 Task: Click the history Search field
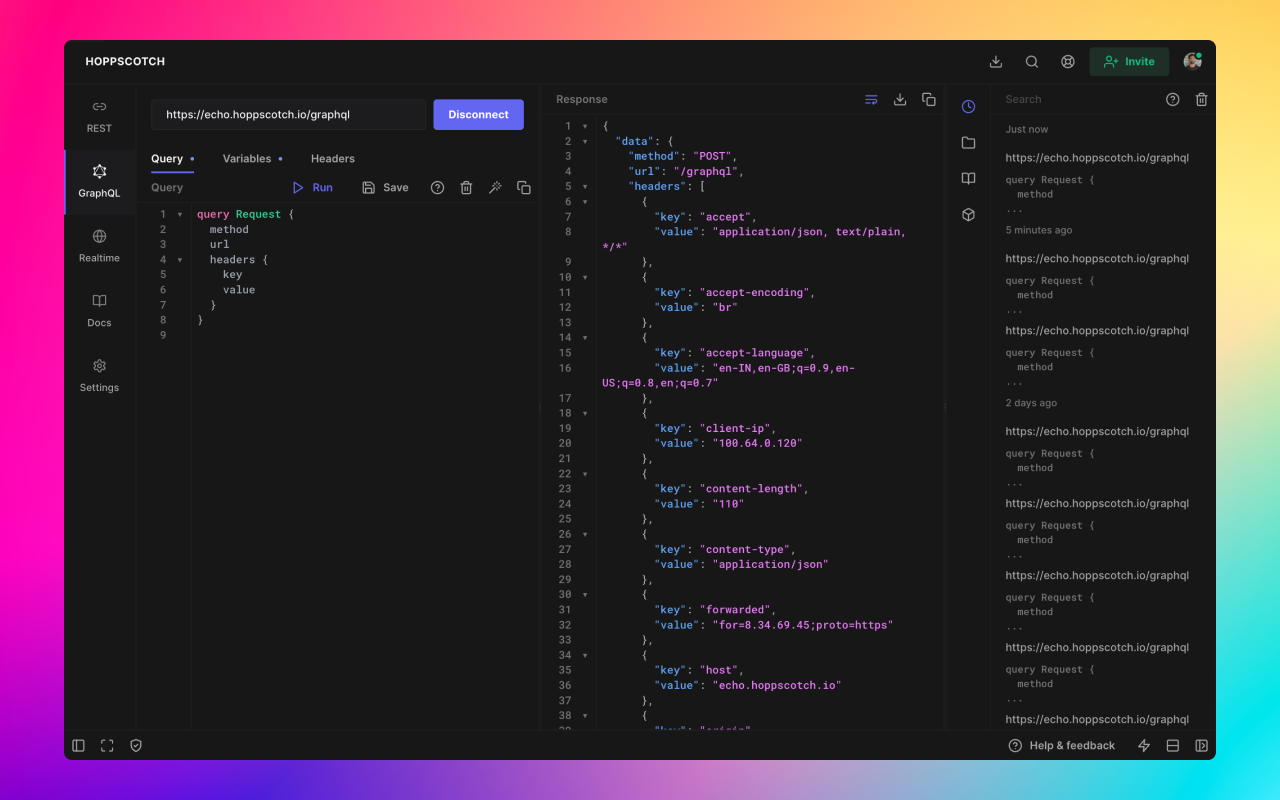click(x=1077, y=100)
